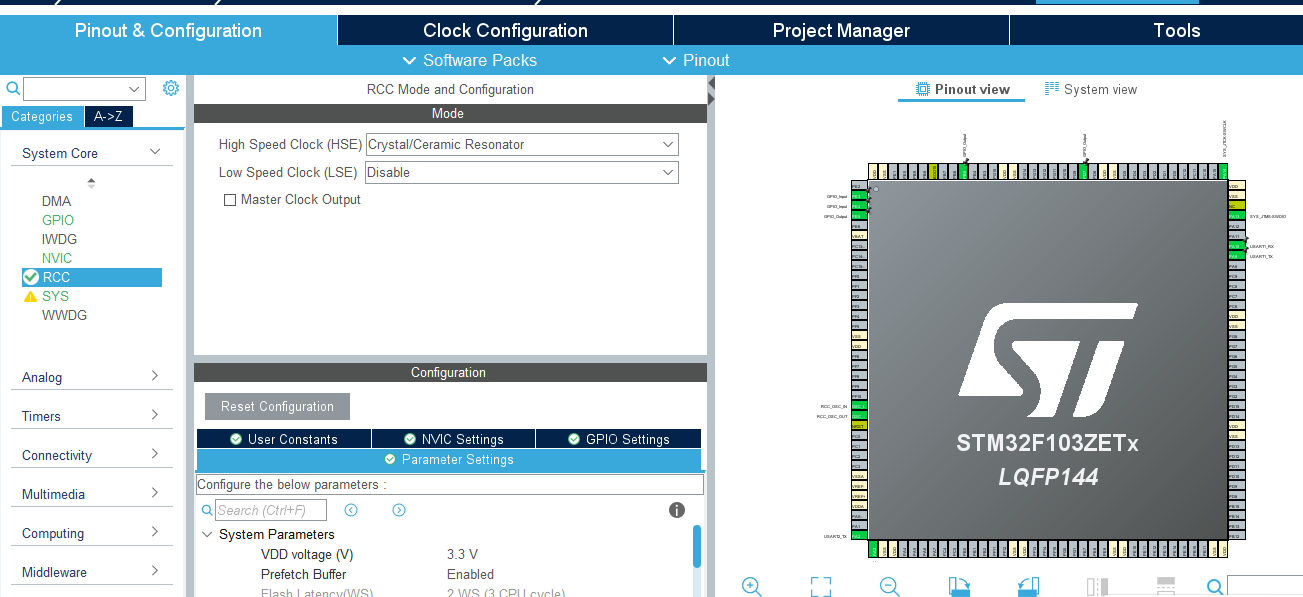Select the Pinout & Configuration tab
Viewport: 1303px width, 597px height.
pos(168,30)
